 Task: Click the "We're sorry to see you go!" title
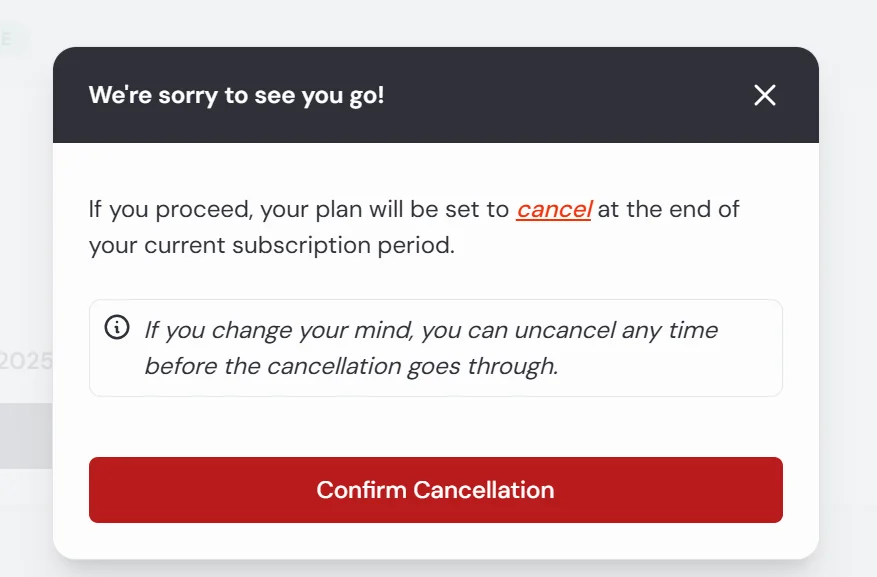pos(236,96)
